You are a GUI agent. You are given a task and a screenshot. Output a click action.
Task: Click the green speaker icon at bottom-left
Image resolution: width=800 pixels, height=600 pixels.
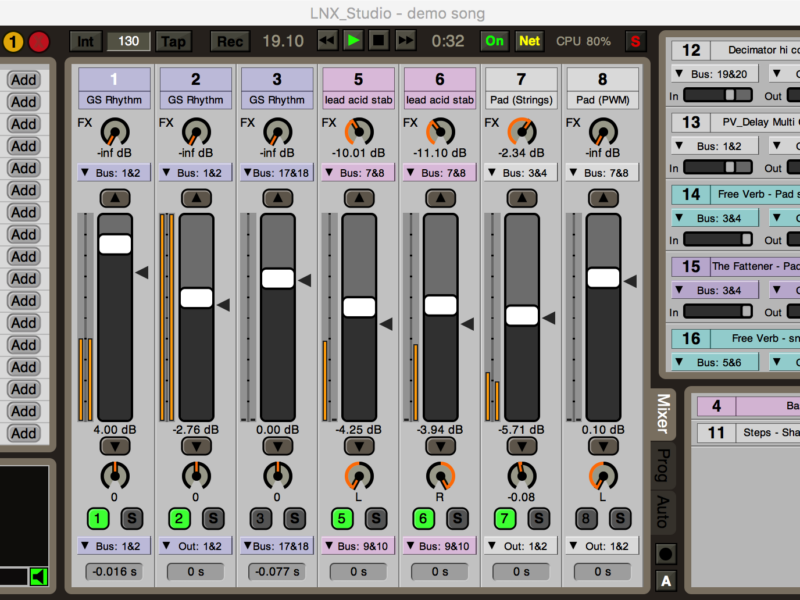click(x=39, y=576)
